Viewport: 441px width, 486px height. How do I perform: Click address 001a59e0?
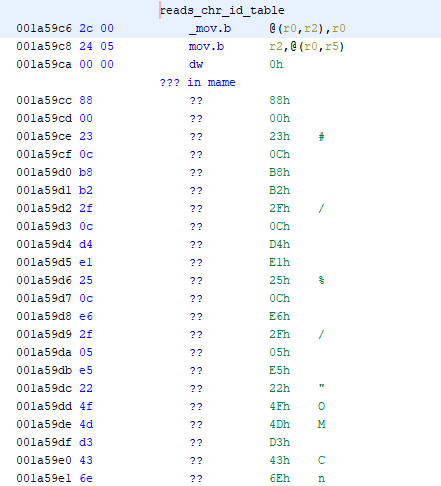coord(44,461)
